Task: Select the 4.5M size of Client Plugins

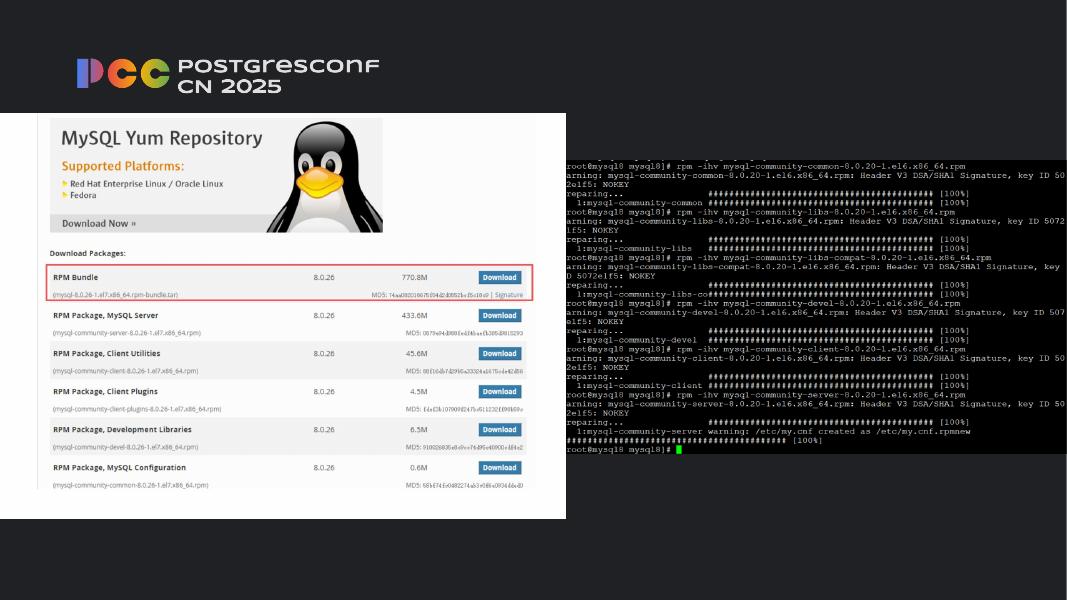Action: (x=418, y=392)
